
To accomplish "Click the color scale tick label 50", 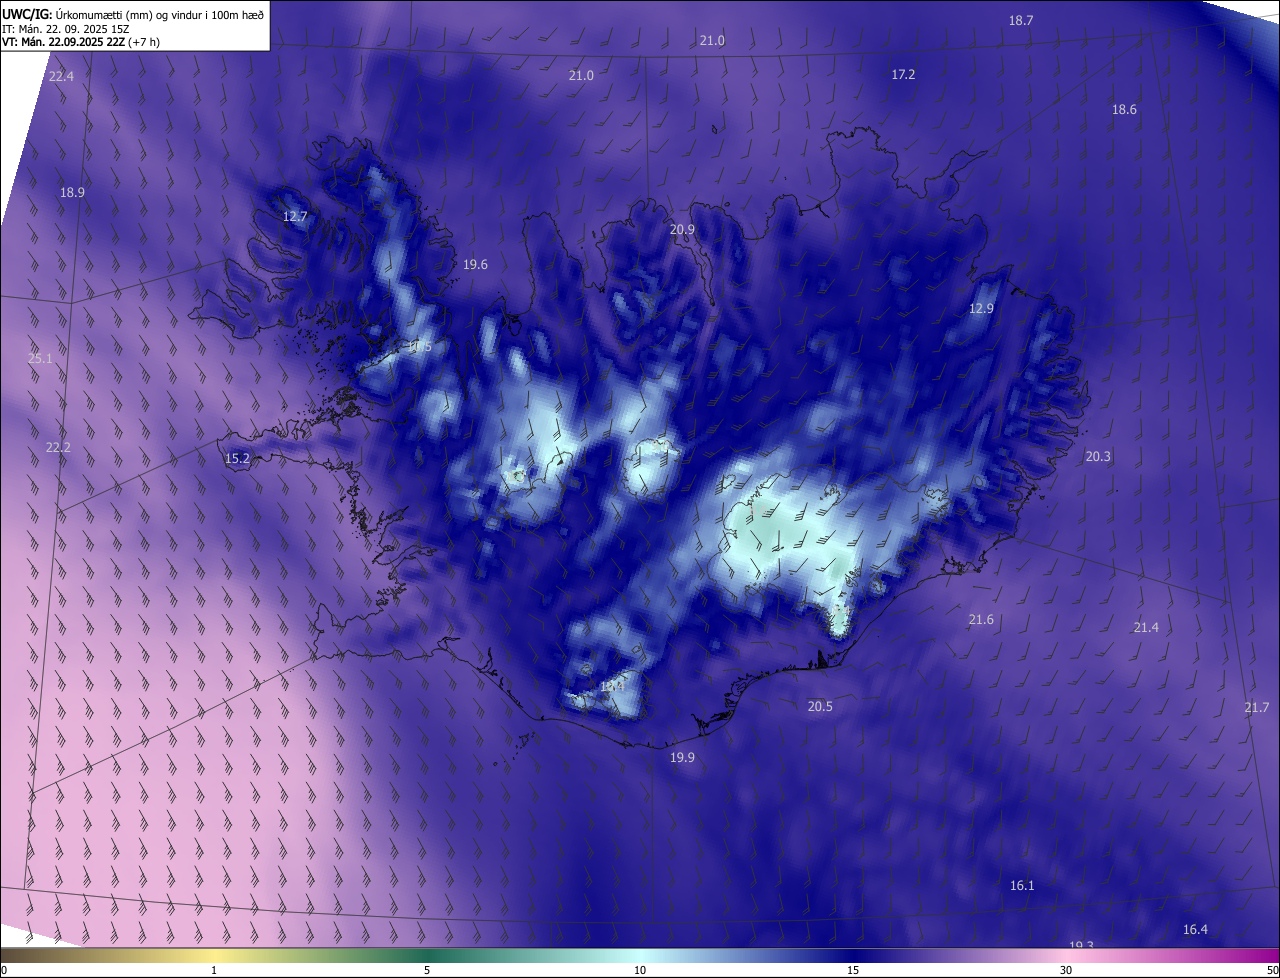I will tap(1272, 970).
